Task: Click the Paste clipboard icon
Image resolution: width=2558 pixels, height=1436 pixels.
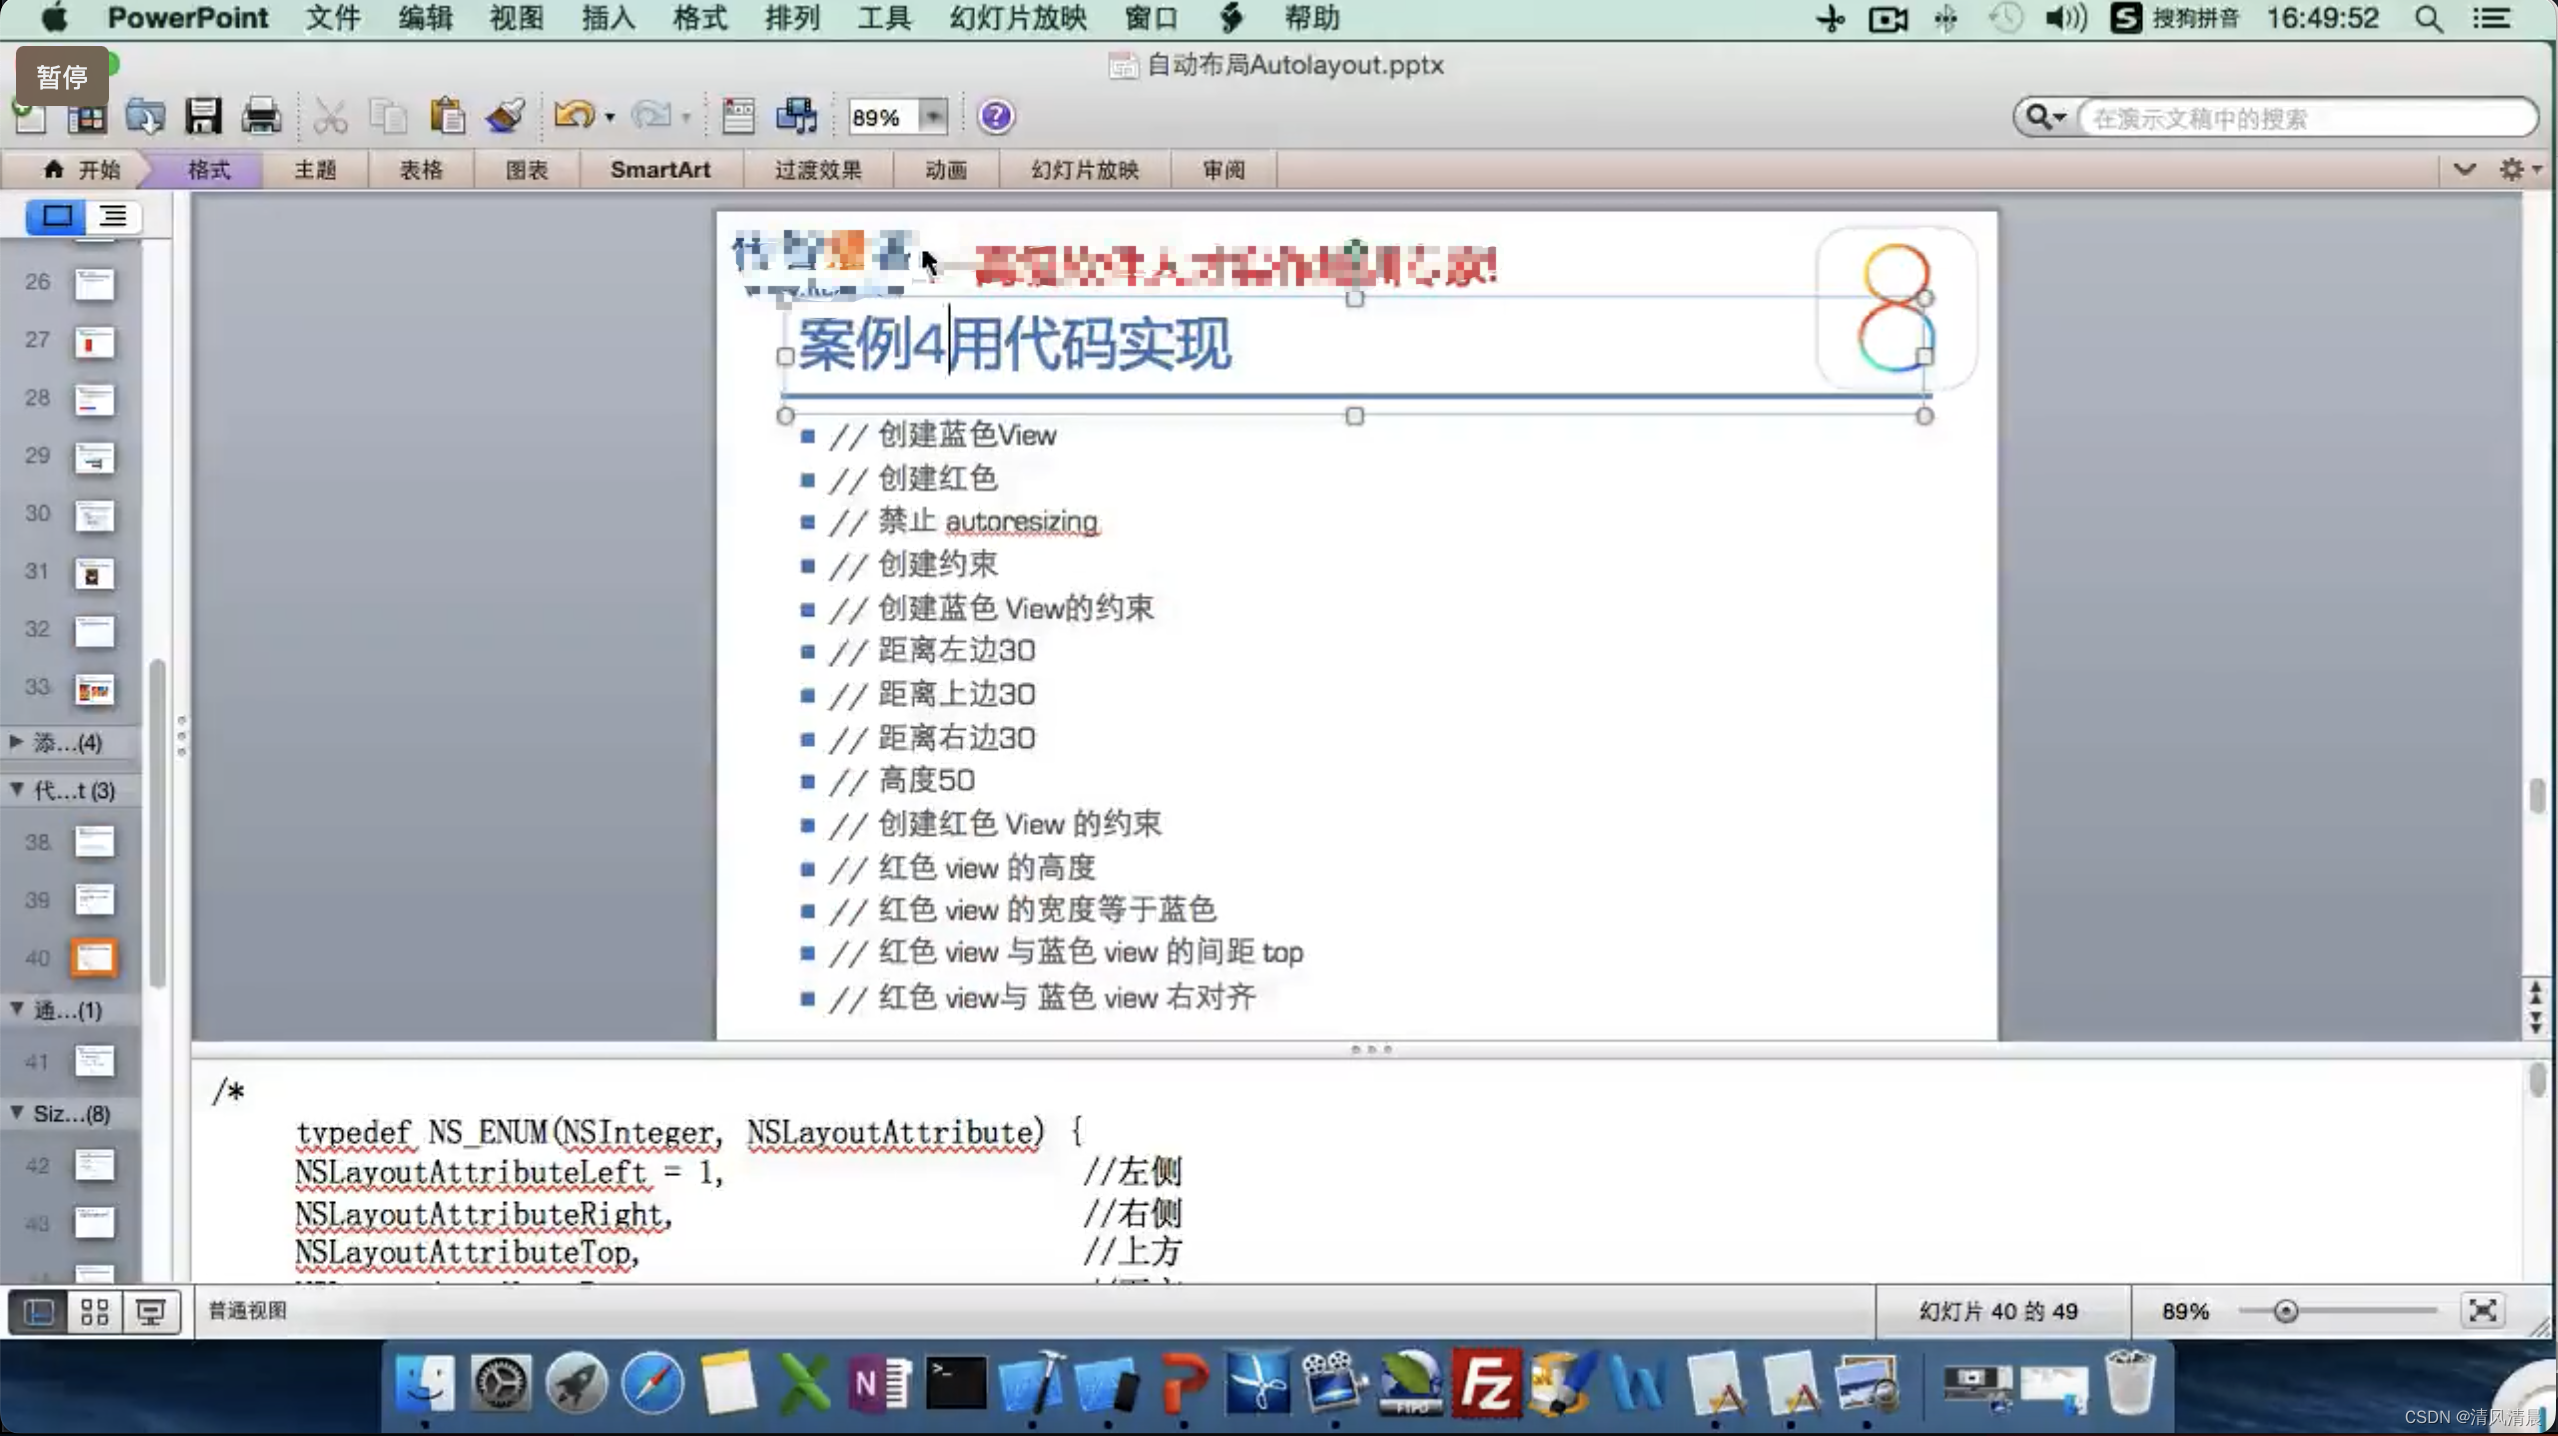Action: [x=447, y=116]
